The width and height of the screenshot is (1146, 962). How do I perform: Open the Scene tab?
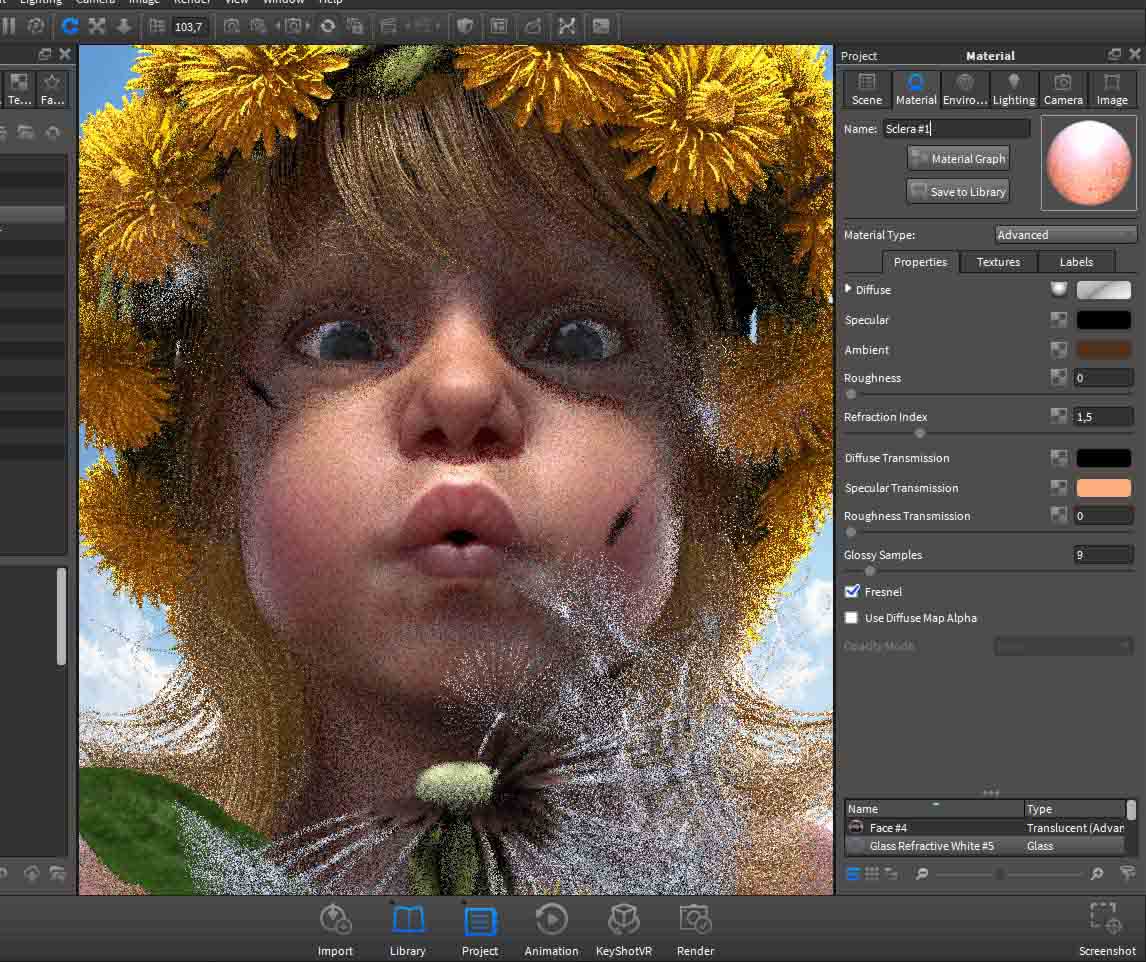pyautogui.click(x=867, y=89)
